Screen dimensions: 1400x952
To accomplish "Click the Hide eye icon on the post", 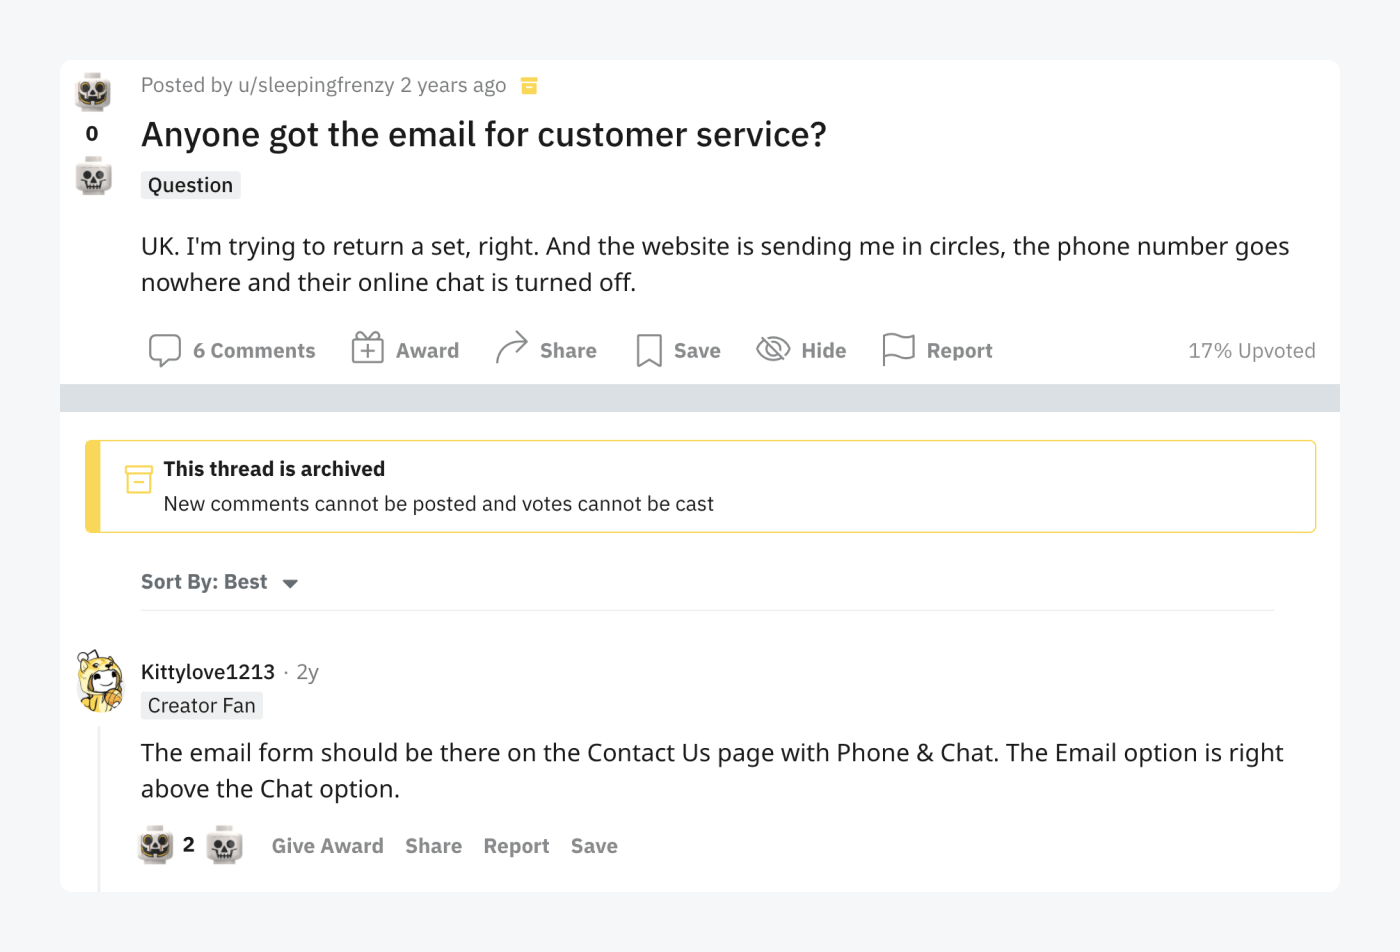I will tap(773, 349).
